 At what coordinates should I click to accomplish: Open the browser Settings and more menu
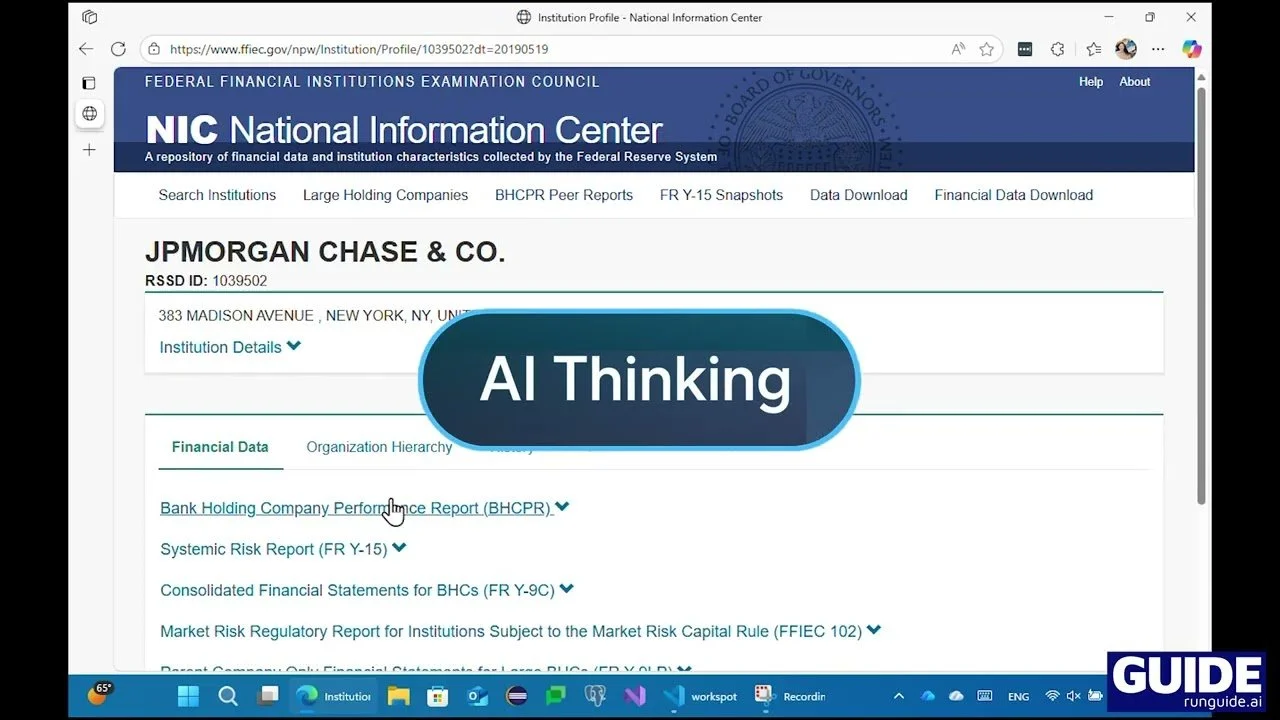pyautogui.click(x=1158, y=49)
